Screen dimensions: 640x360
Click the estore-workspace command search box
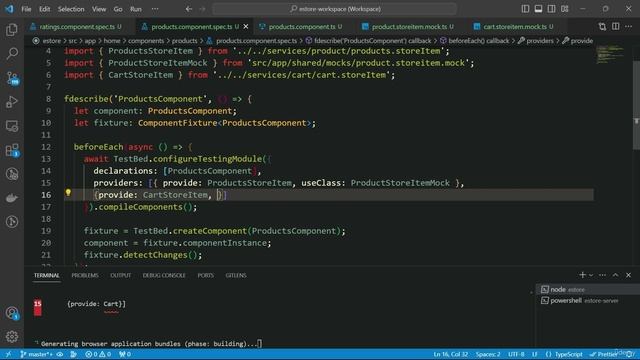pos(334,9)
